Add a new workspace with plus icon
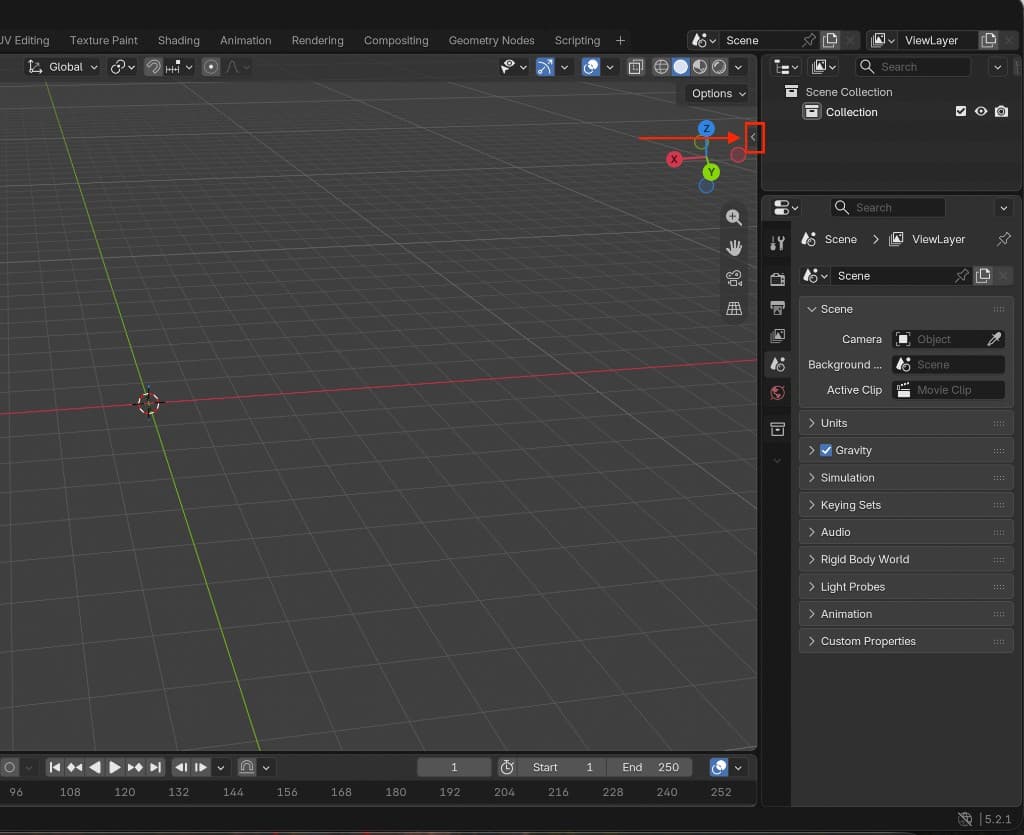The width and height of the screenshot is (1024, 835). (620, 40)
